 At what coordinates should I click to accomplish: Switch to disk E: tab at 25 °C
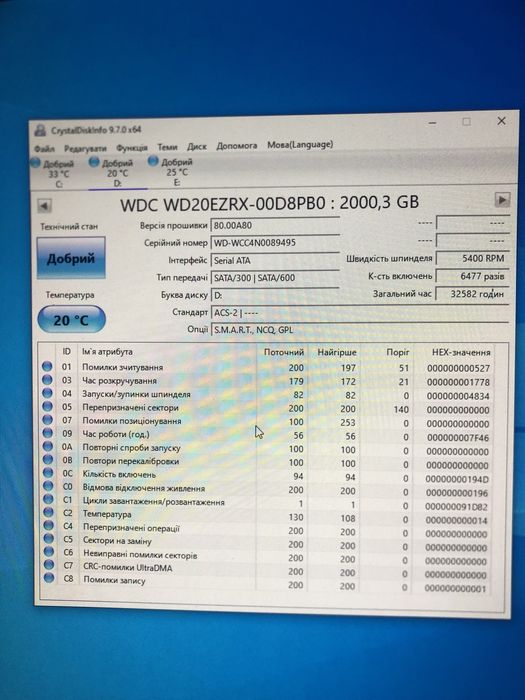pyautogui.click(x=176, y=172)
